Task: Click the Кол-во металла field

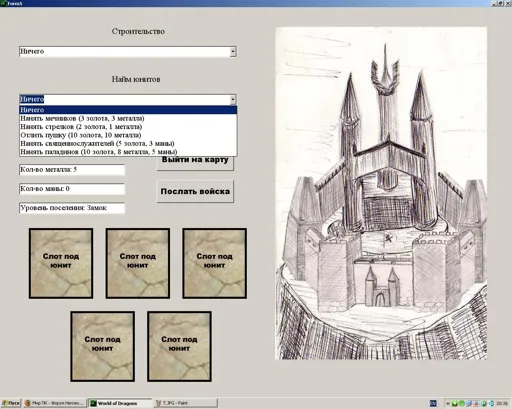Action: [x=72, y=170]
